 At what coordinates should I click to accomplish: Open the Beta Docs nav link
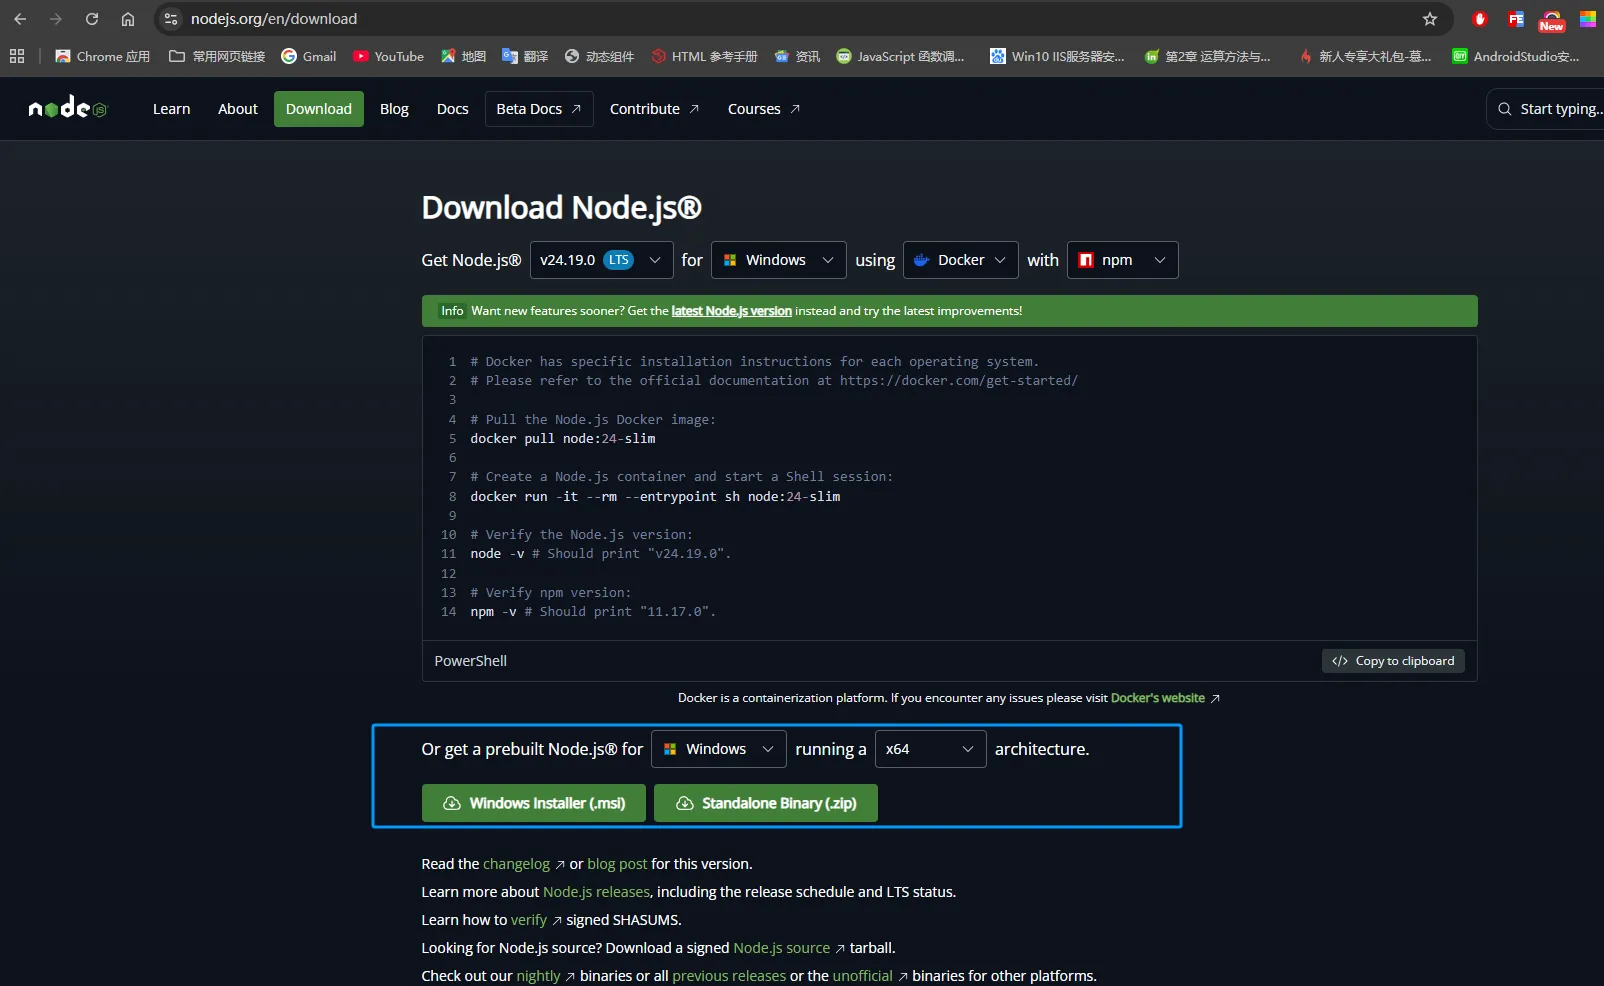[539, 109]
